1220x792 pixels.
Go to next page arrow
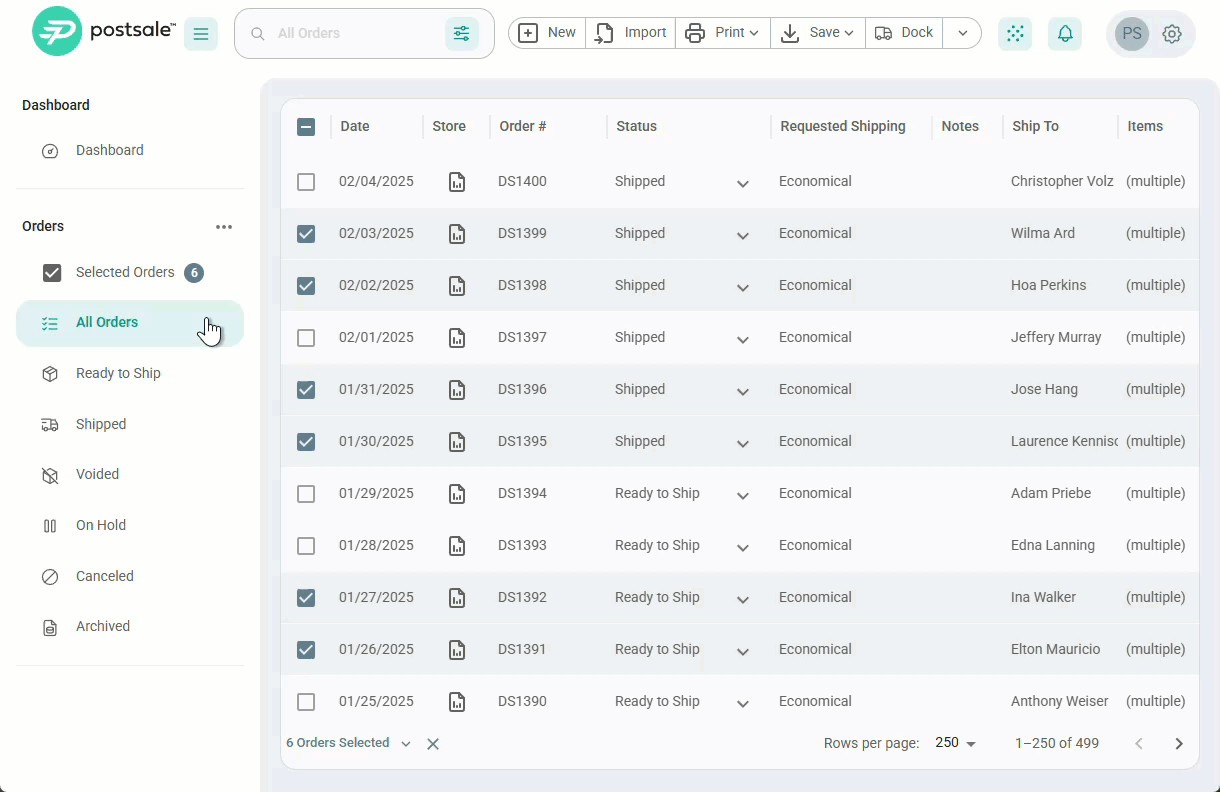coord(1179,744)
